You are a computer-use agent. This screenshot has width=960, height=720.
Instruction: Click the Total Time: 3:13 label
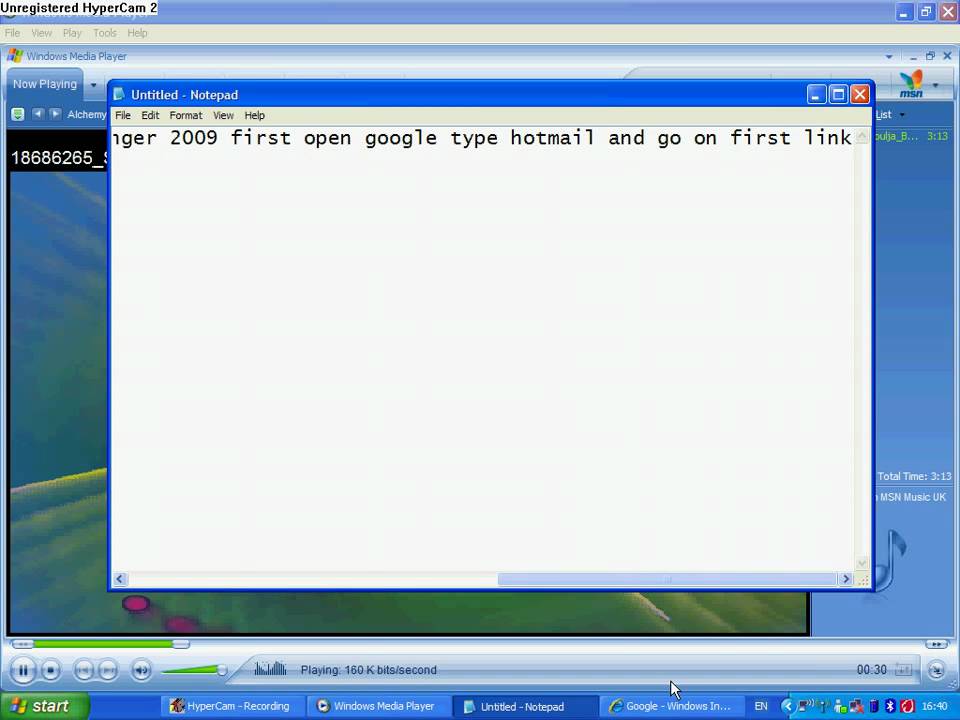click(914, 476)
